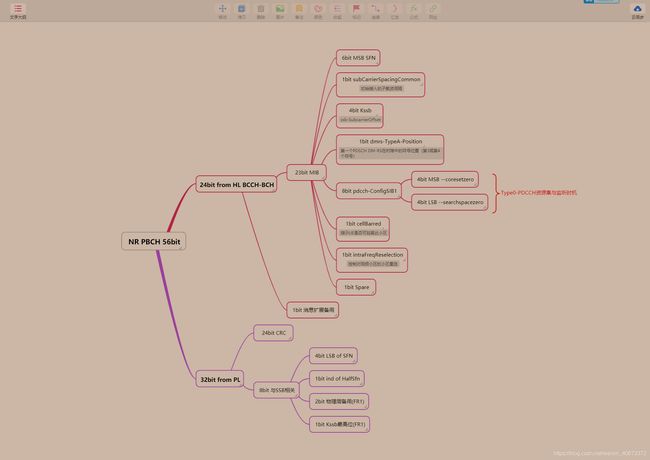650x460 pixels.
Task: Click the 1bit ind of HalfSfn node
Action: [337, 378]
